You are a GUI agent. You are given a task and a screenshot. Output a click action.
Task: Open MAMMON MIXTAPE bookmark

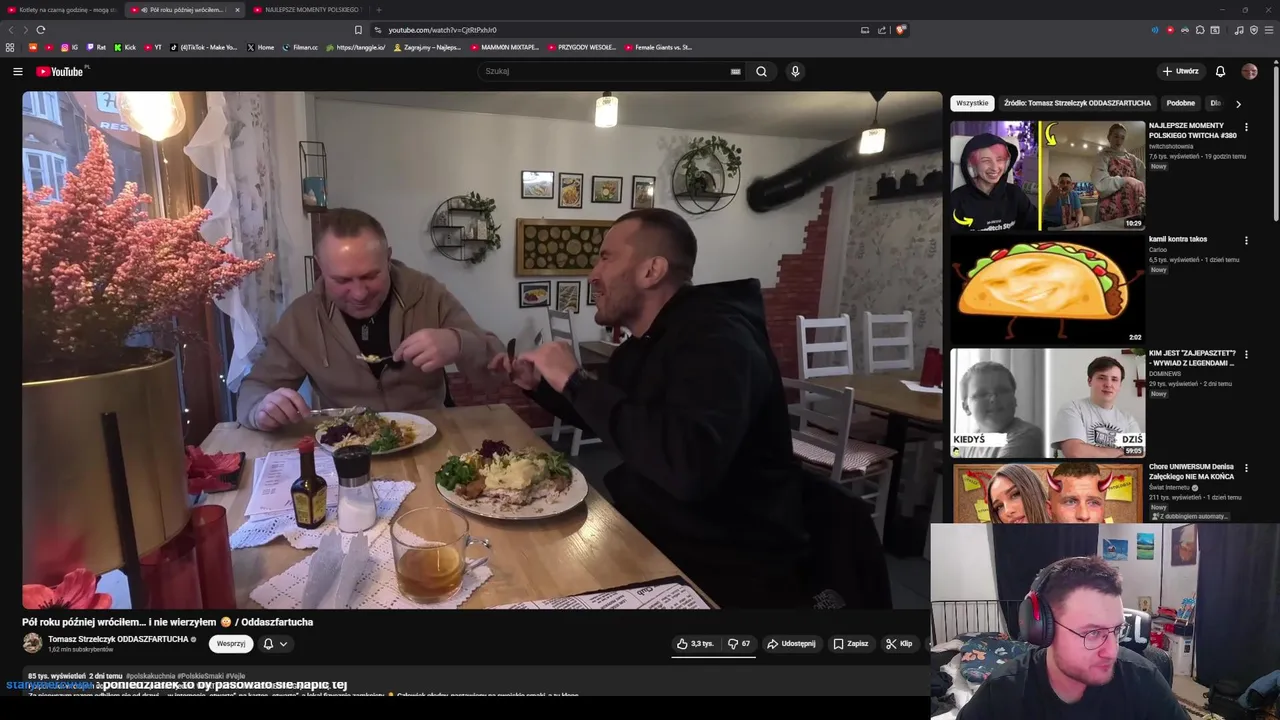(x=505, y=47)
